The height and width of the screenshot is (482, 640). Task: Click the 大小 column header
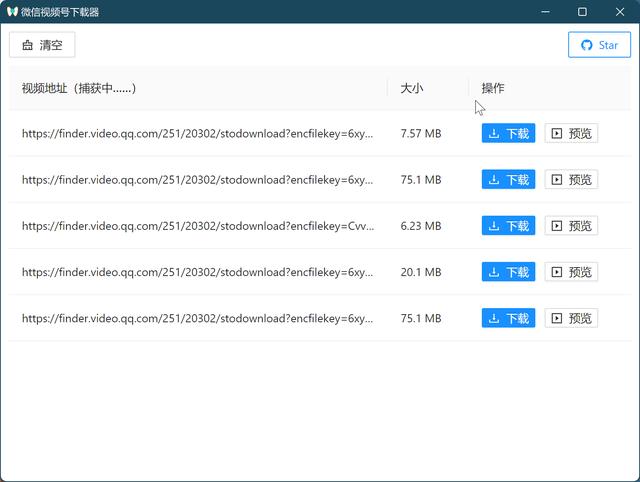411,88
